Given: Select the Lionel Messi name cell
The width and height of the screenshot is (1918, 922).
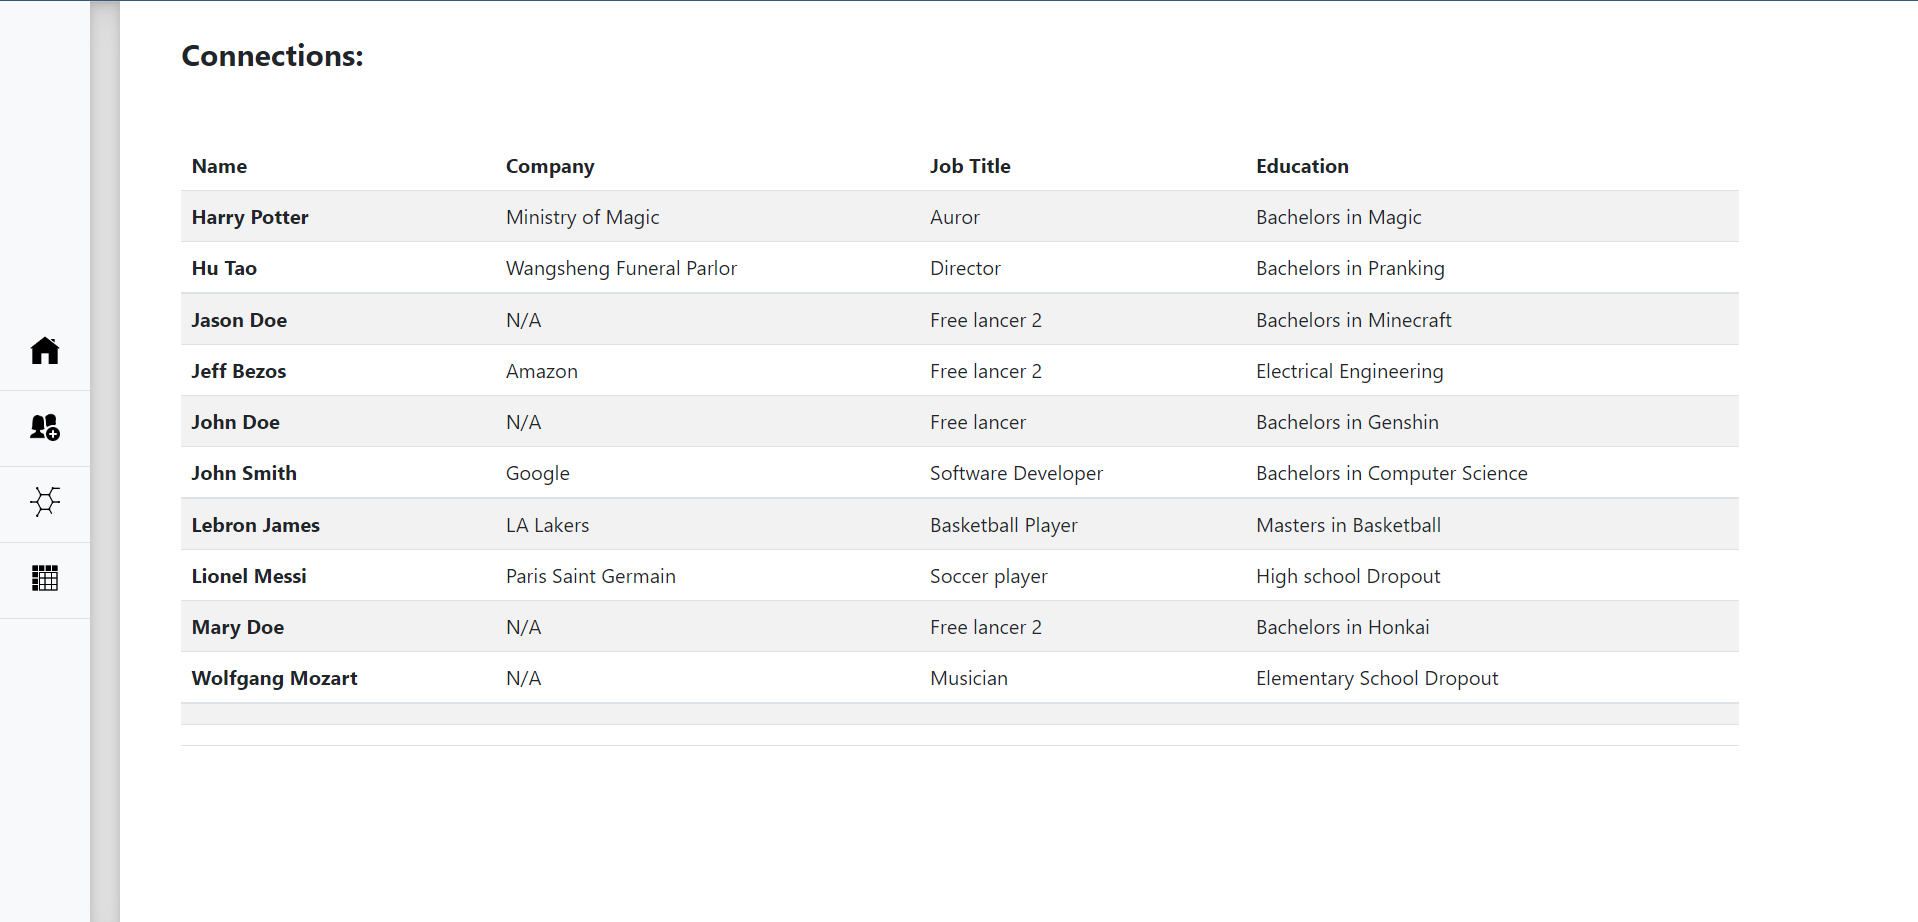Looking at the screenshot, I should pos(249,576).
